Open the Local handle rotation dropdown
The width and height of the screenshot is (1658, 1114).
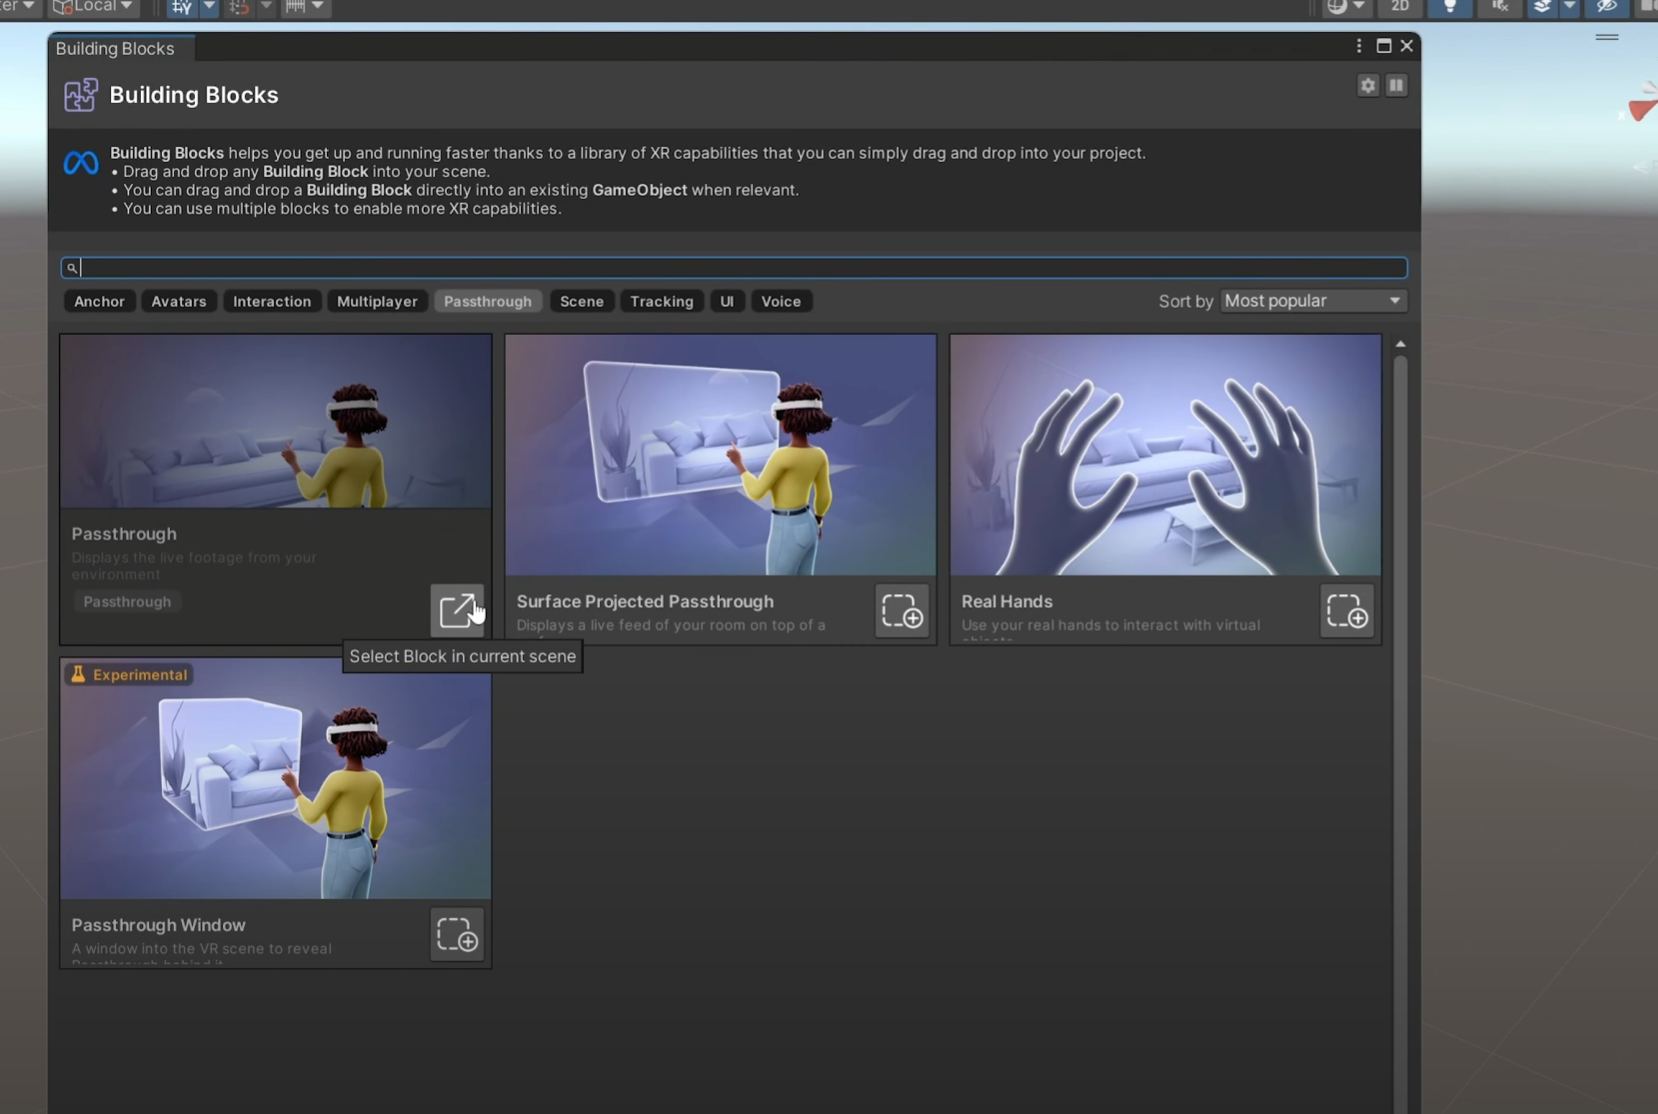point(93,7)
